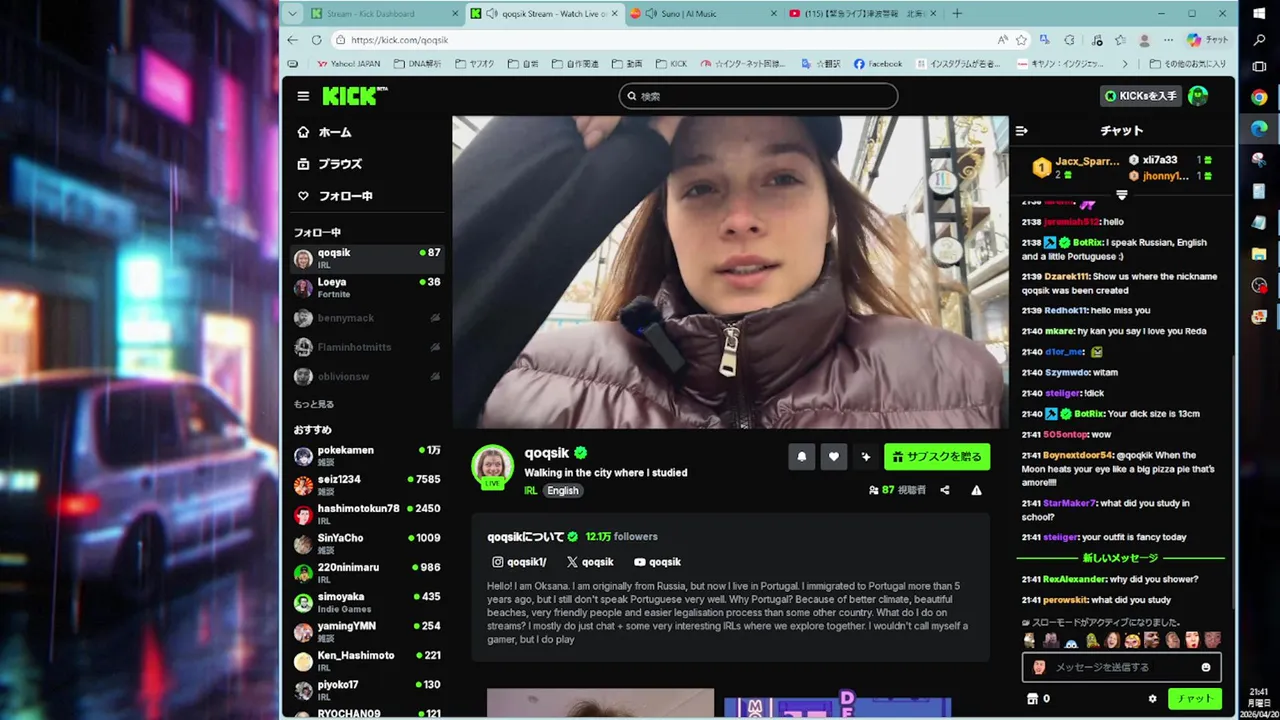Toggle favorite star in address bar

point(1021,40)
